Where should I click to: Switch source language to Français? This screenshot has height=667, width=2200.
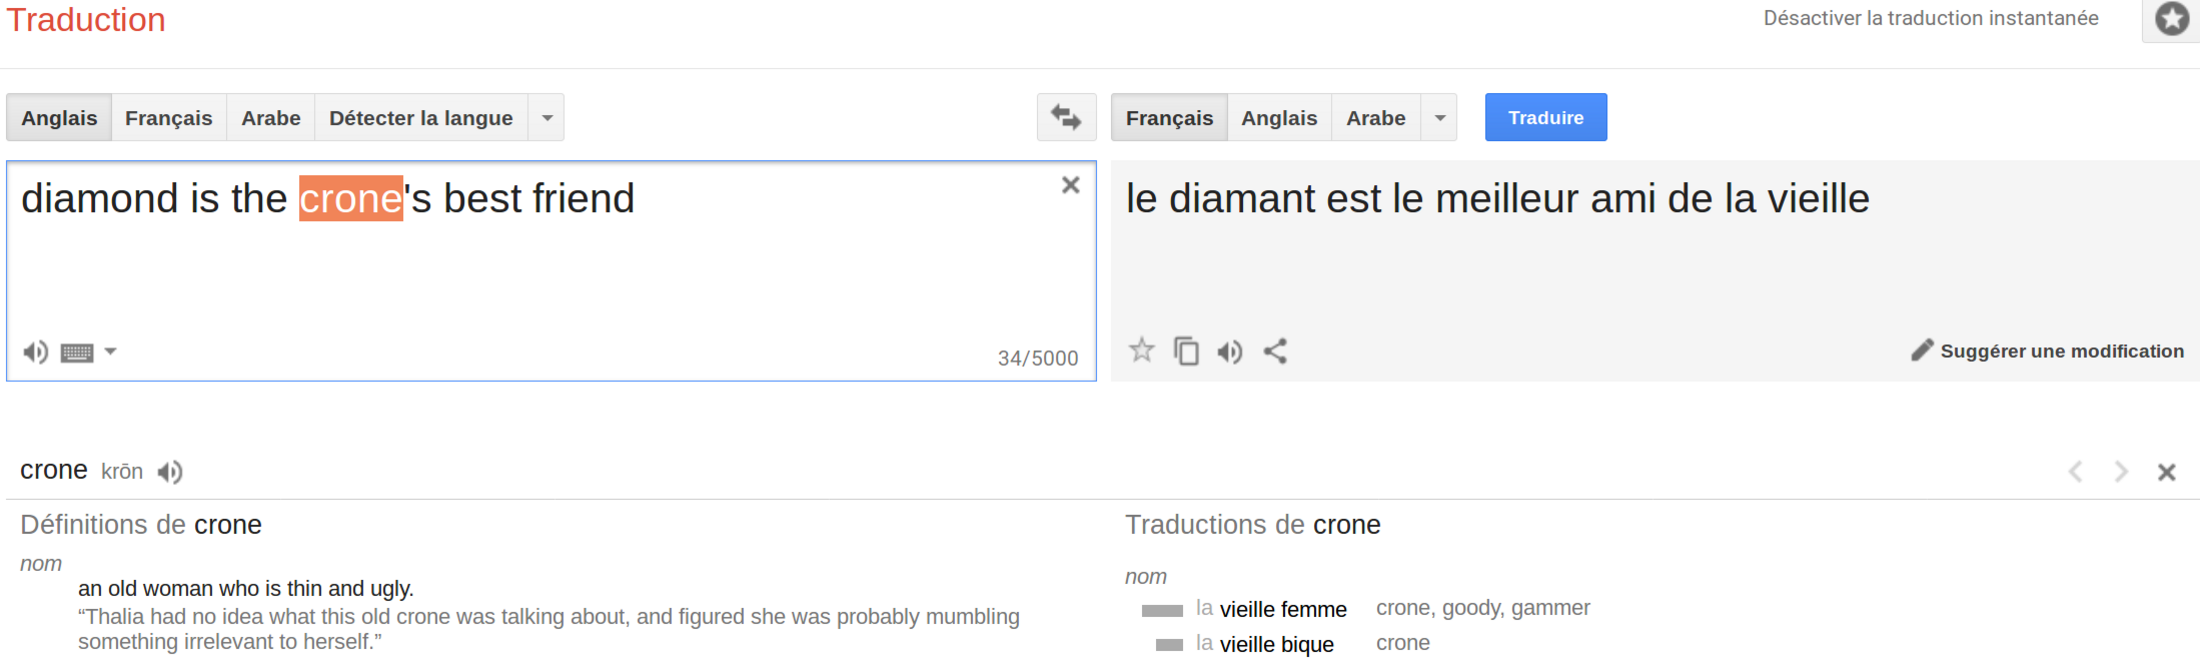(x=168, y=118)
